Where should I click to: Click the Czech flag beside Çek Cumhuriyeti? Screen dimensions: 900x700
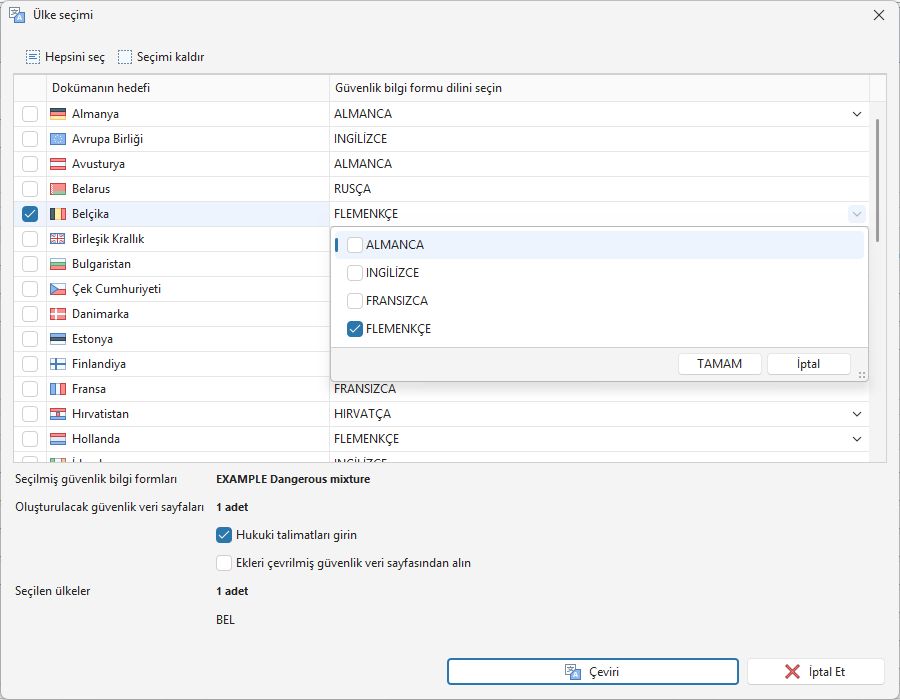[x=58, y=289]
